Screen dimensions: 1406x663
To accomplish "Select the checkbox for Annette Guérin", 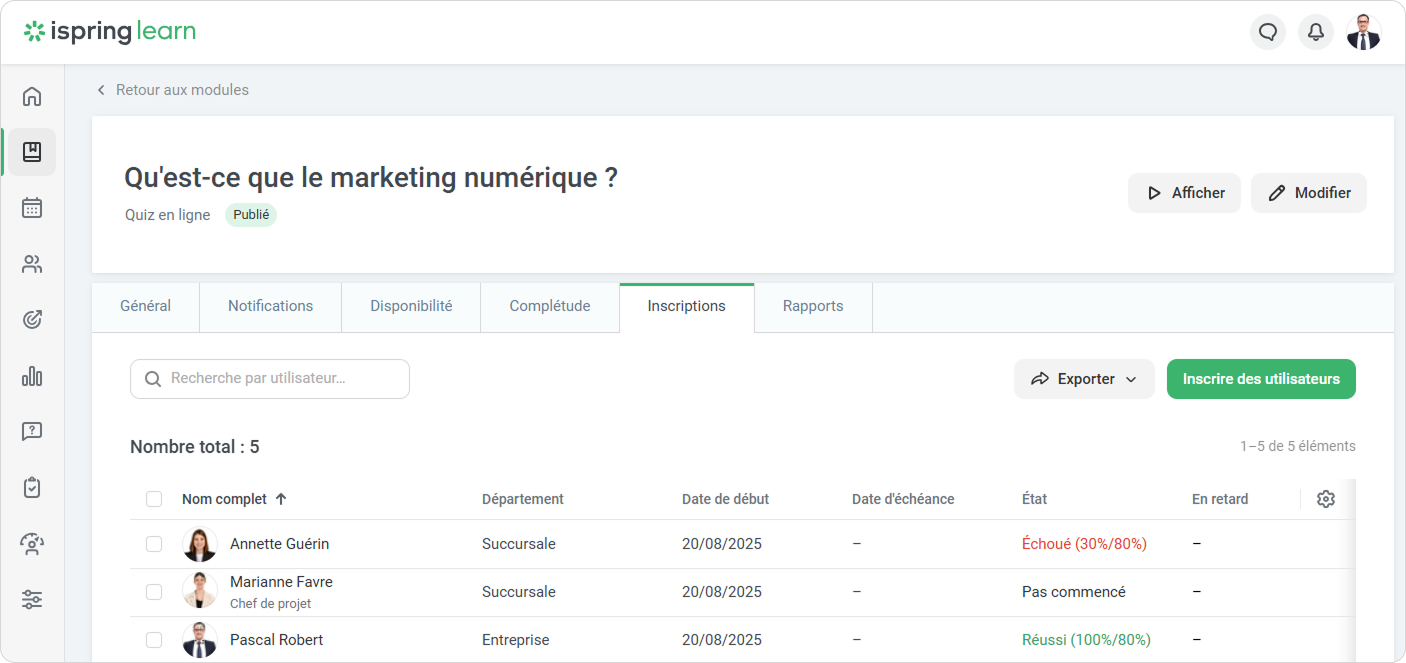I will [154, 544].
